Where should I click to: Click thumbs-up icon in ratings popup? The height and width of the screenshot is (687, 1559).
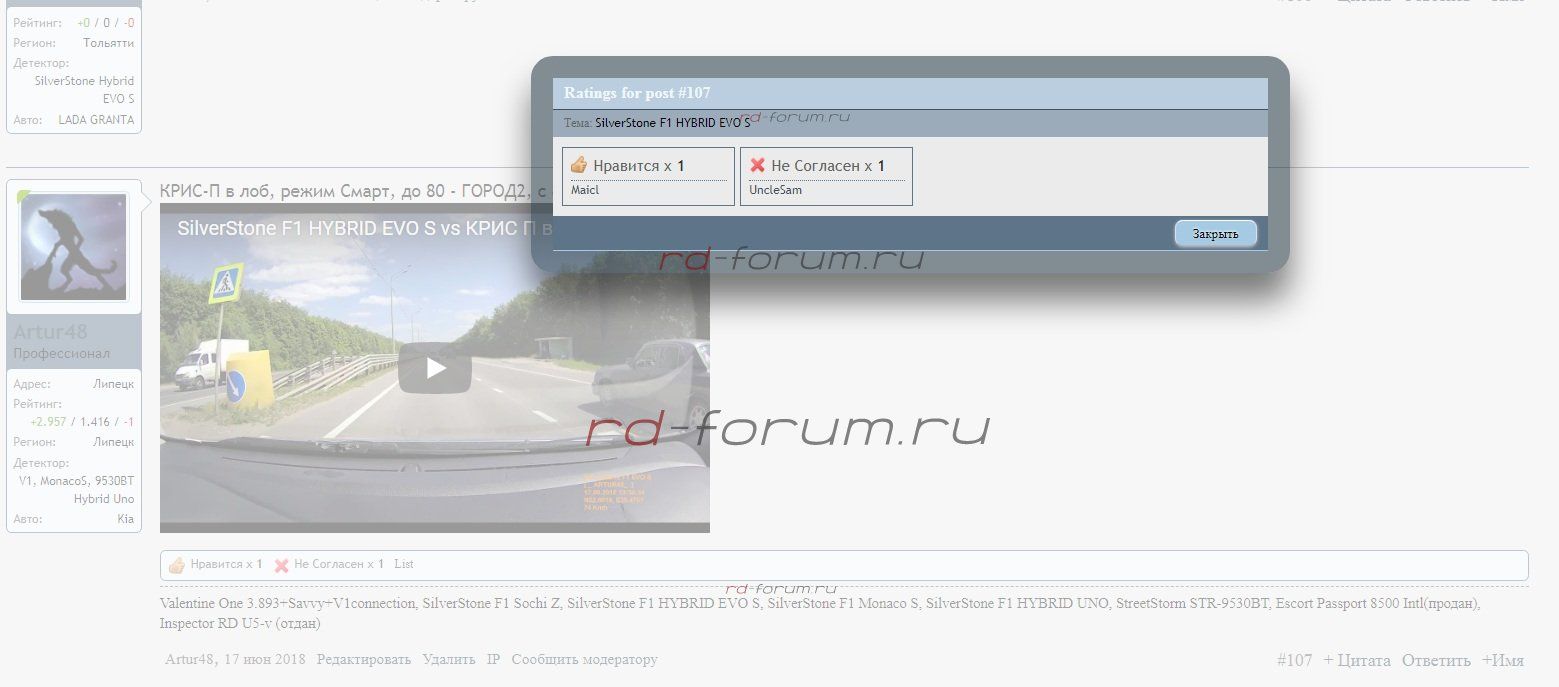578,165
